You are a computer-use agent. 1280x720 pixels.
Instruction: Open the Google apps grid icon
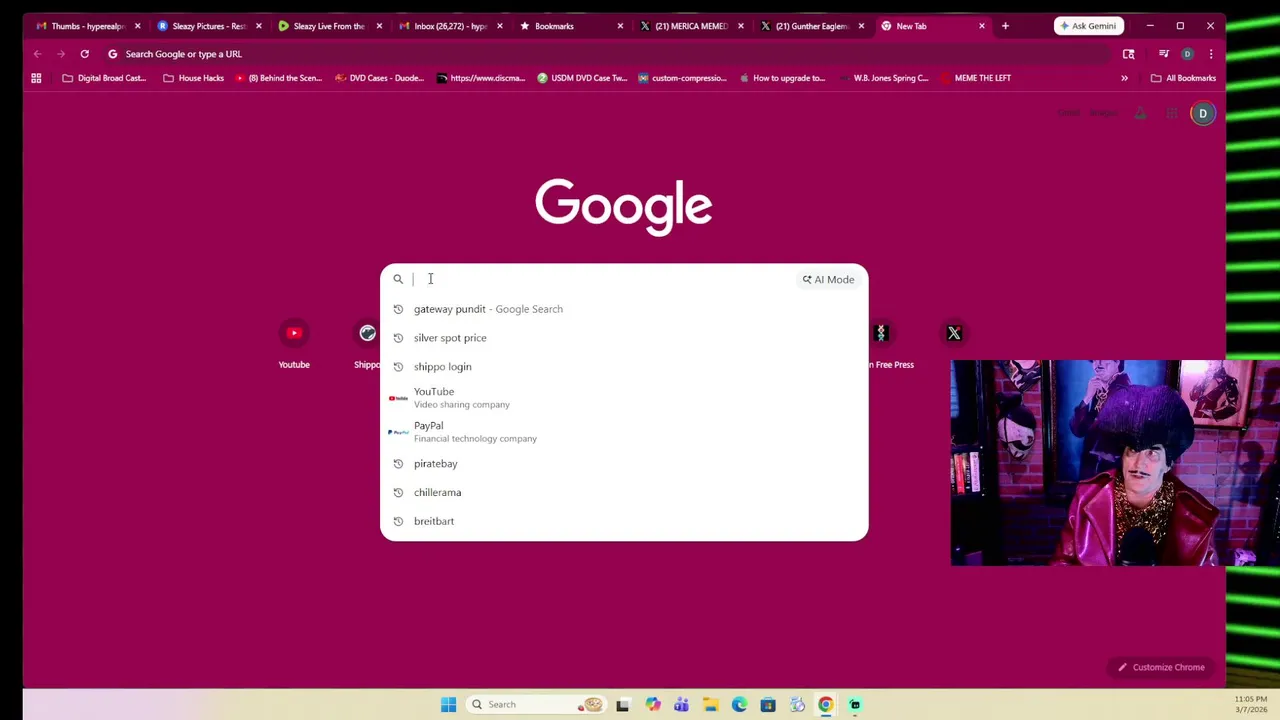pos(1171,113)
